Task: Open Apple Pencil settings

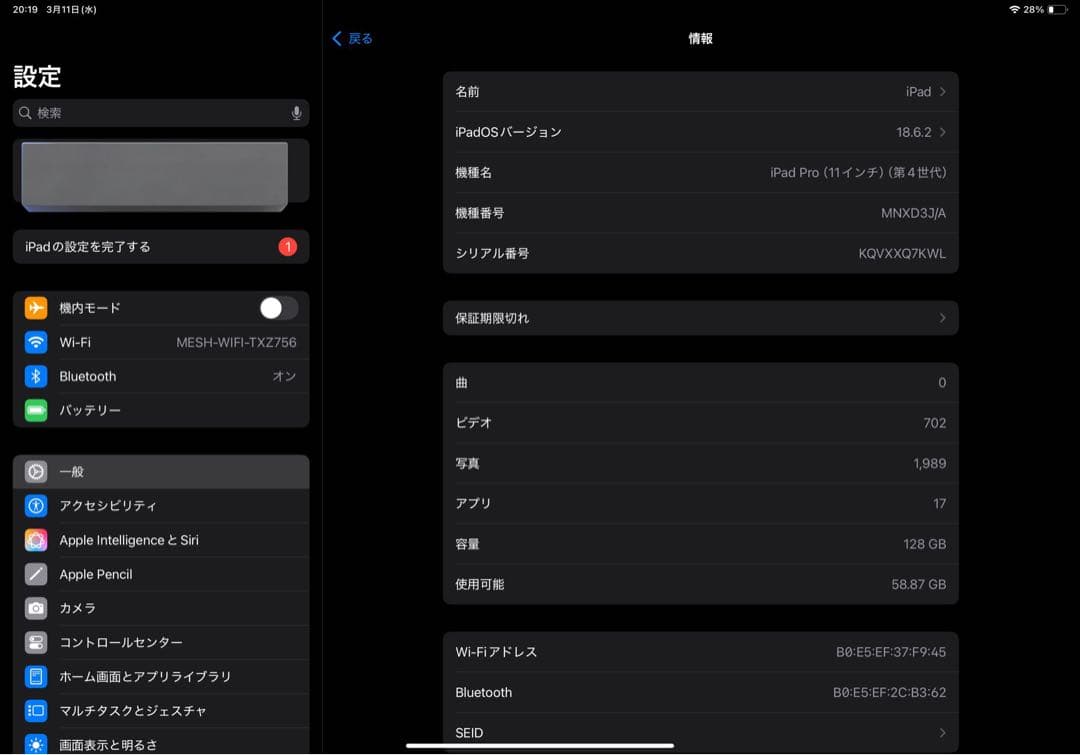Action: (x=160, y=574)
